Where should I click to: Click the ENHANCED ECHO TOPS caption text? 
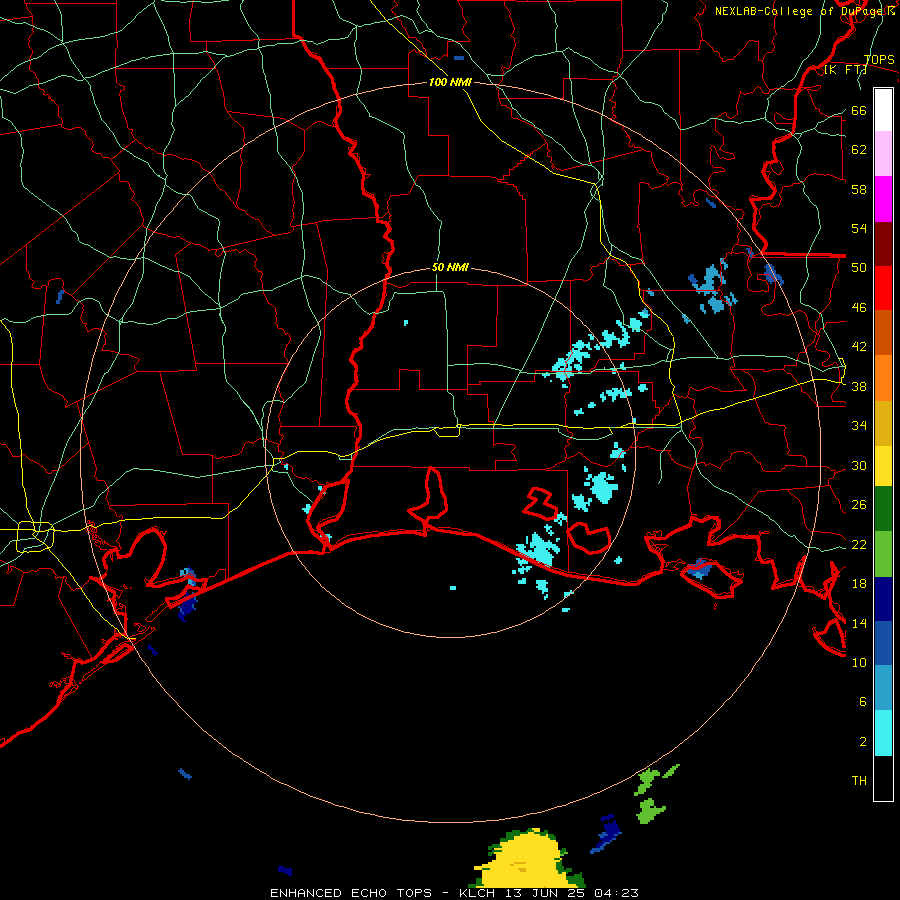click(x=351, y=893)
